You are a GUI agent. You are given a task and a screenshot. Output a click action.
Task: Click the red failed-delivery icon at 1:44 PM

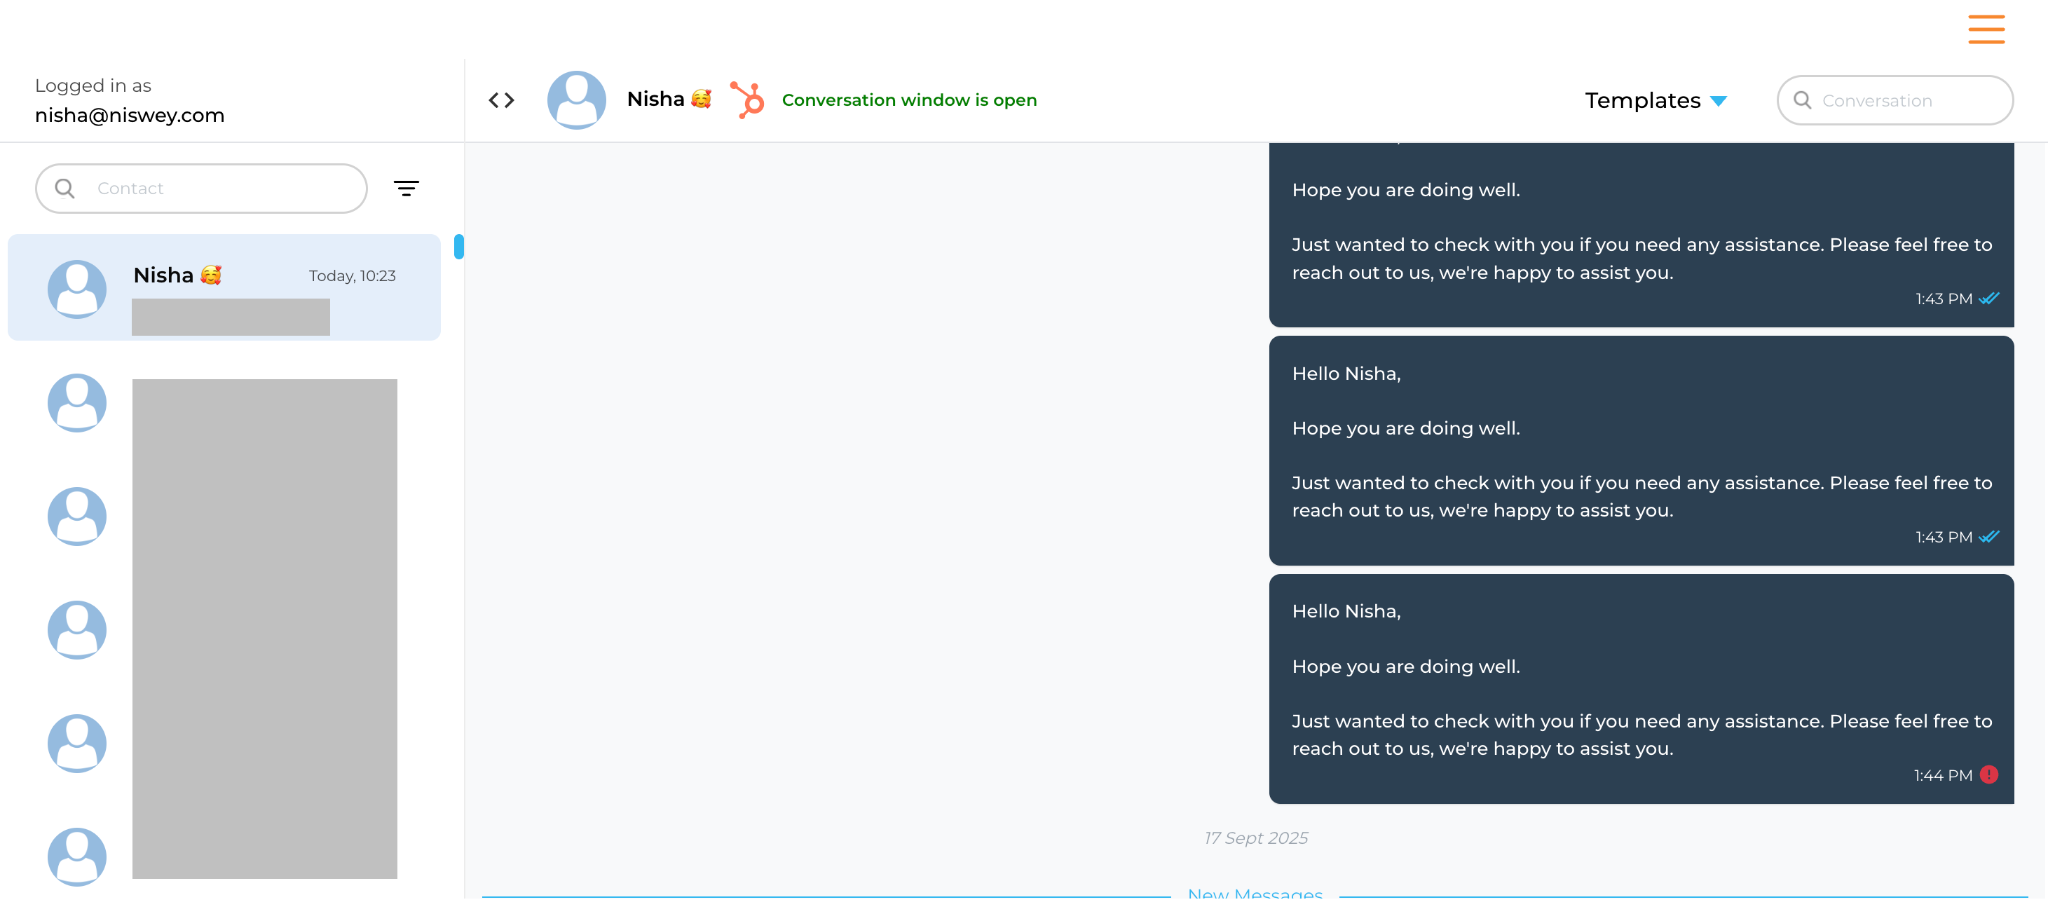[1989, 774]
